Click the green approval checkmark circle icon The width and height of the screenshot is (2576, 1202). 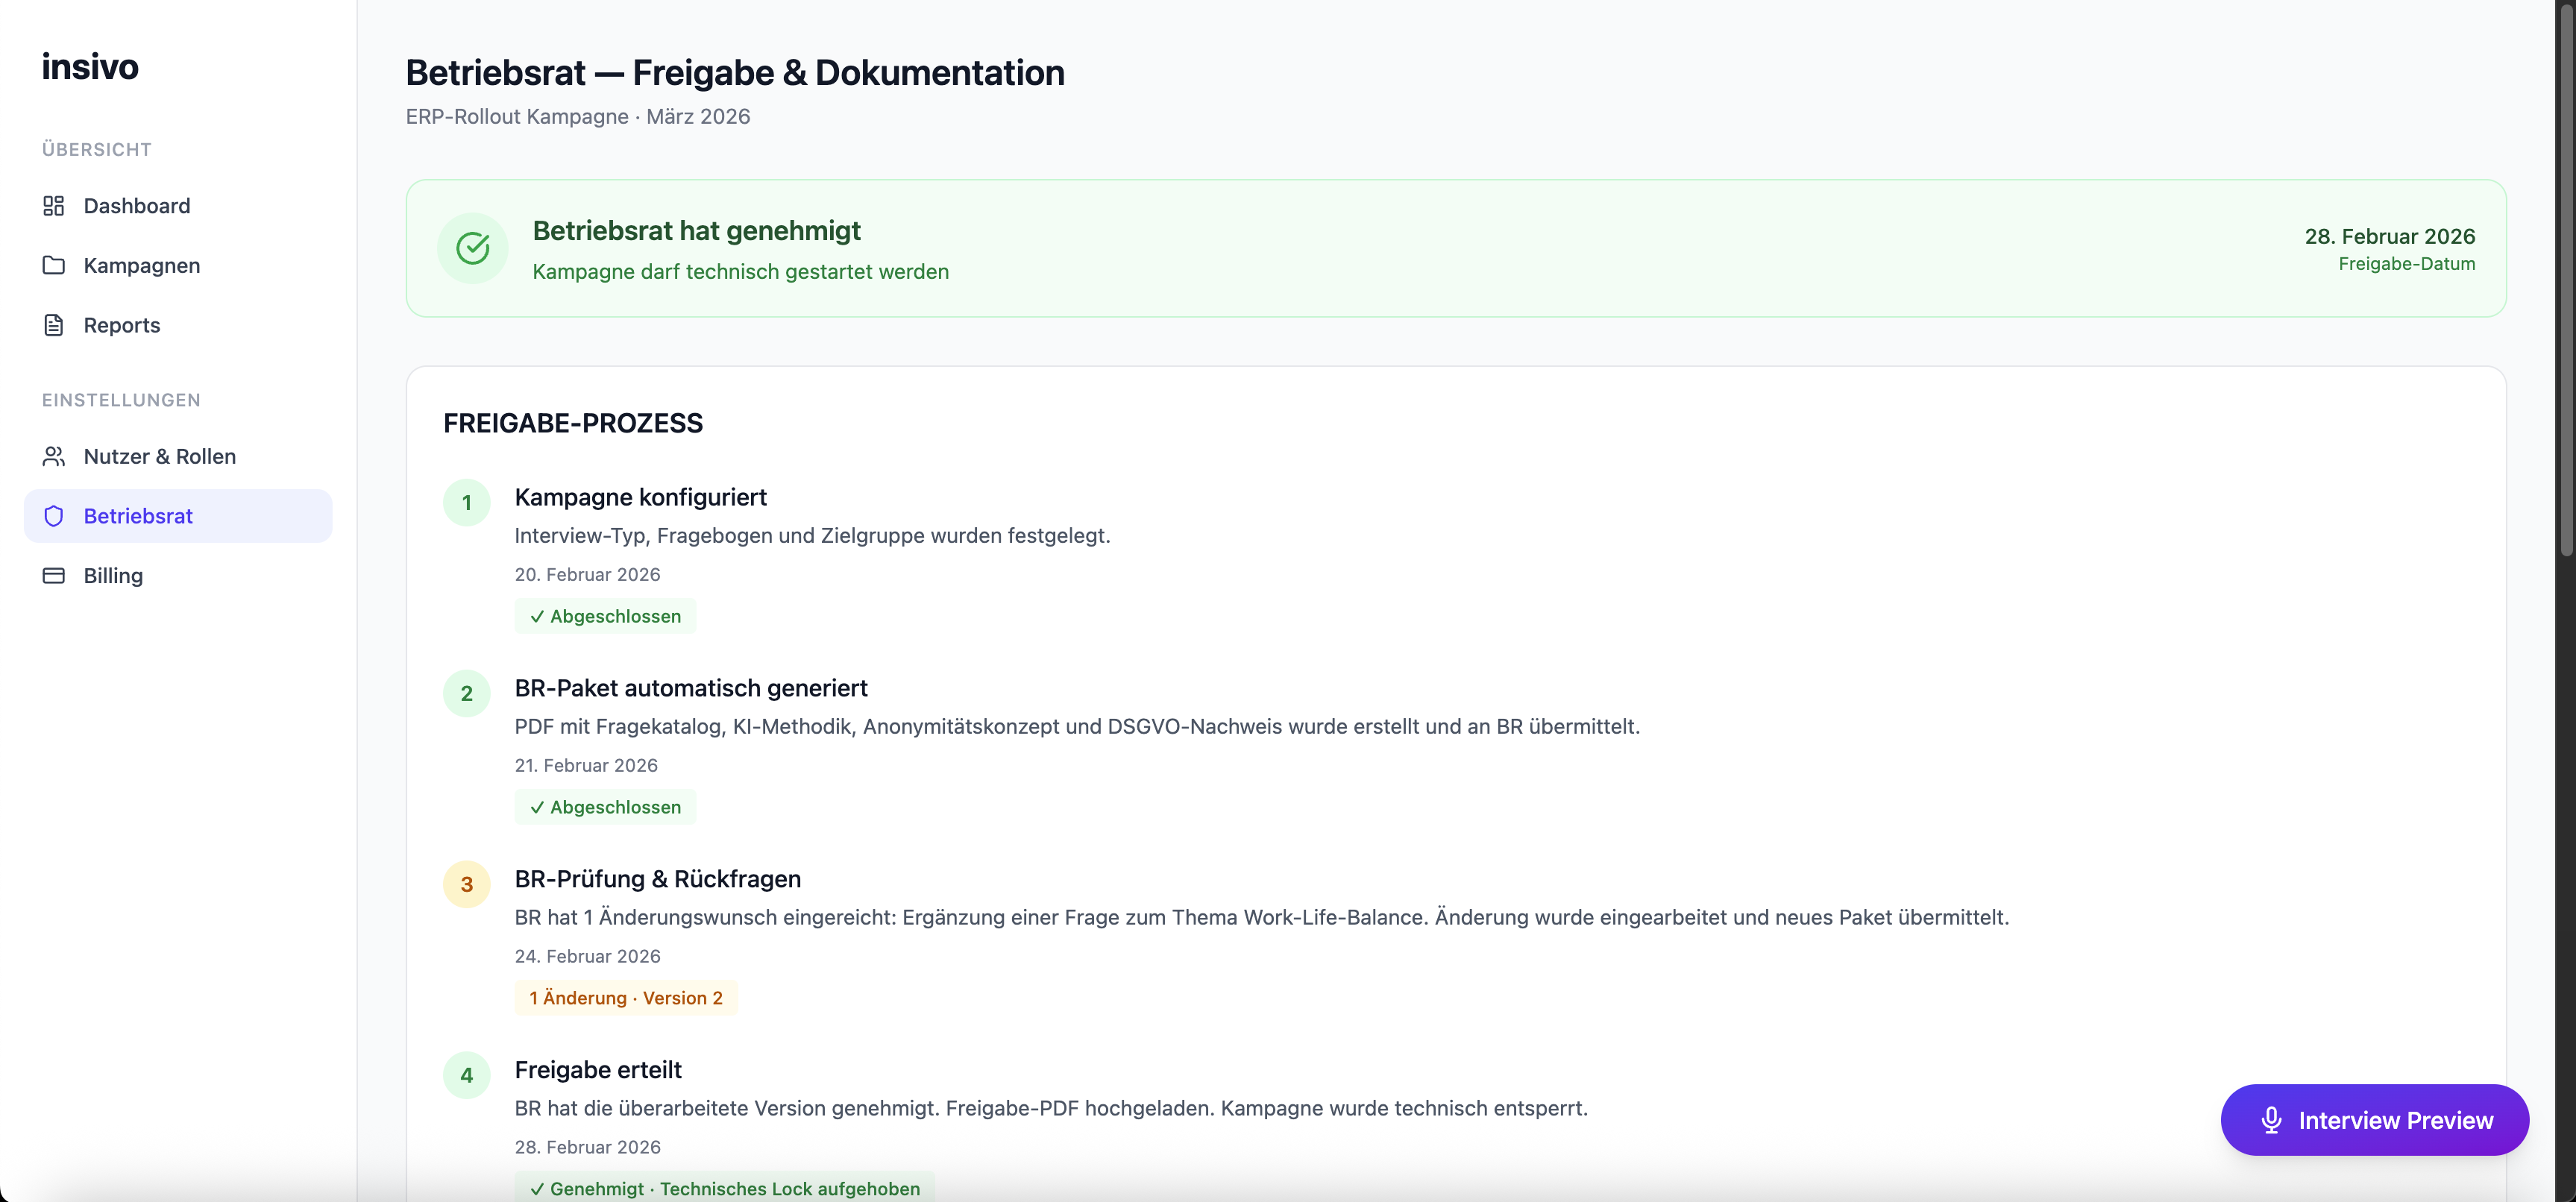(x=472, y=248)
